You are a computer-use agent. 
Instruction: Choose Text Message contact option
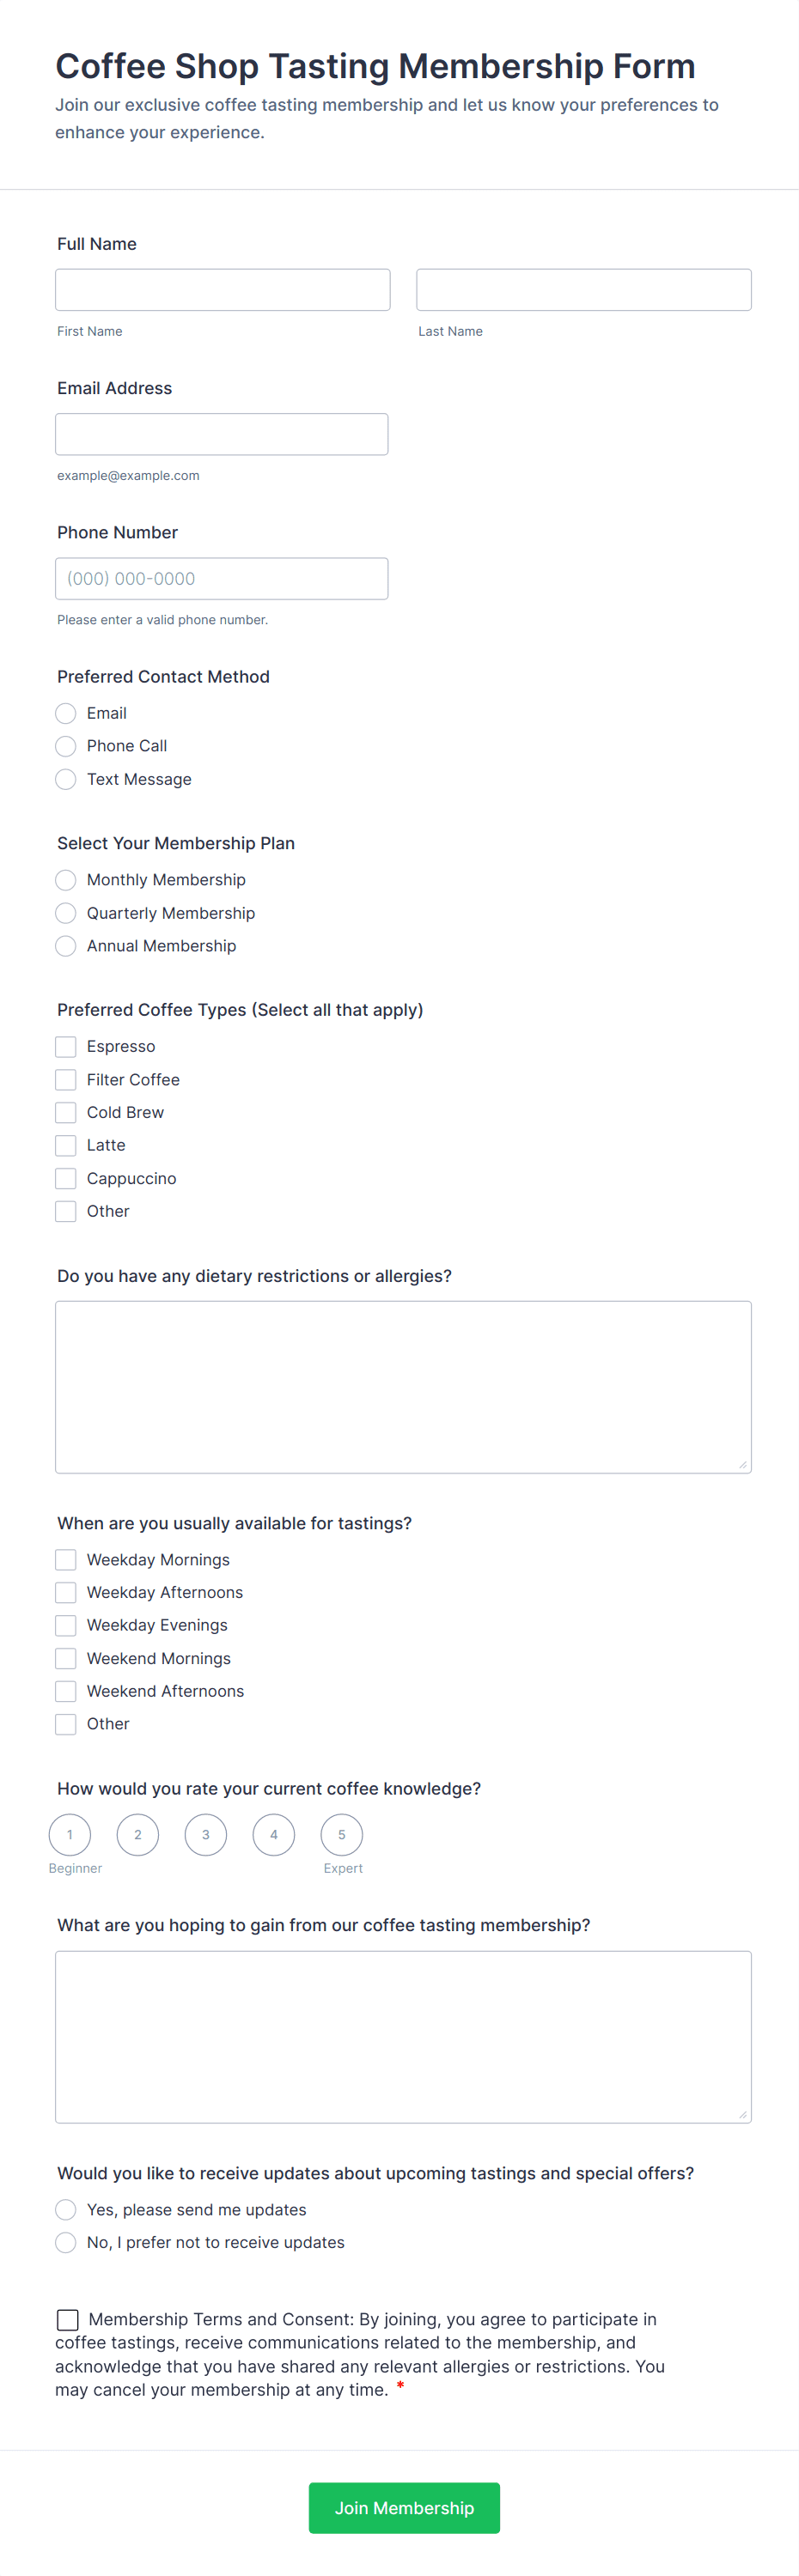[66, 779]
